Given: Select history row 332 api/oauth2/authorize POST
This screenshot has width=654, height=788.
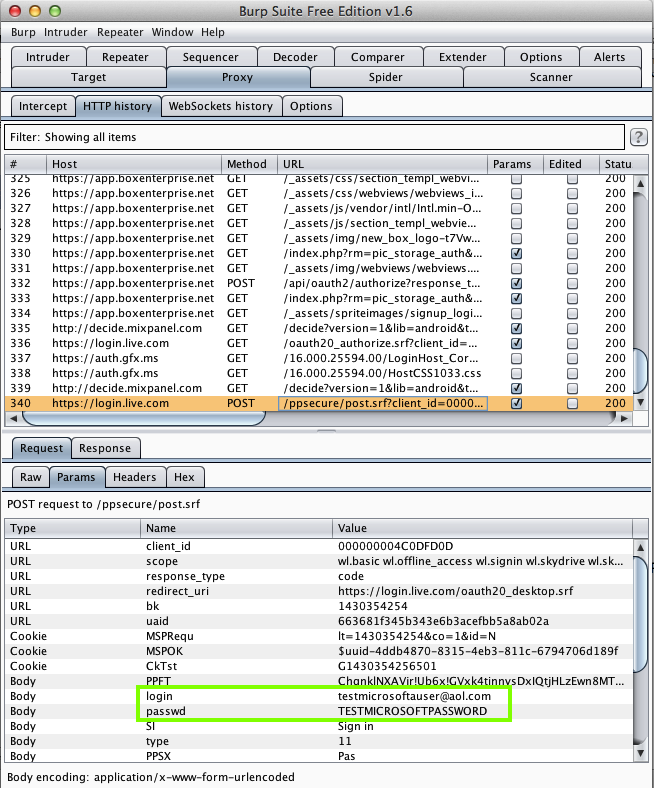Looking at the screenshot, I should click(x=319, y=283).
